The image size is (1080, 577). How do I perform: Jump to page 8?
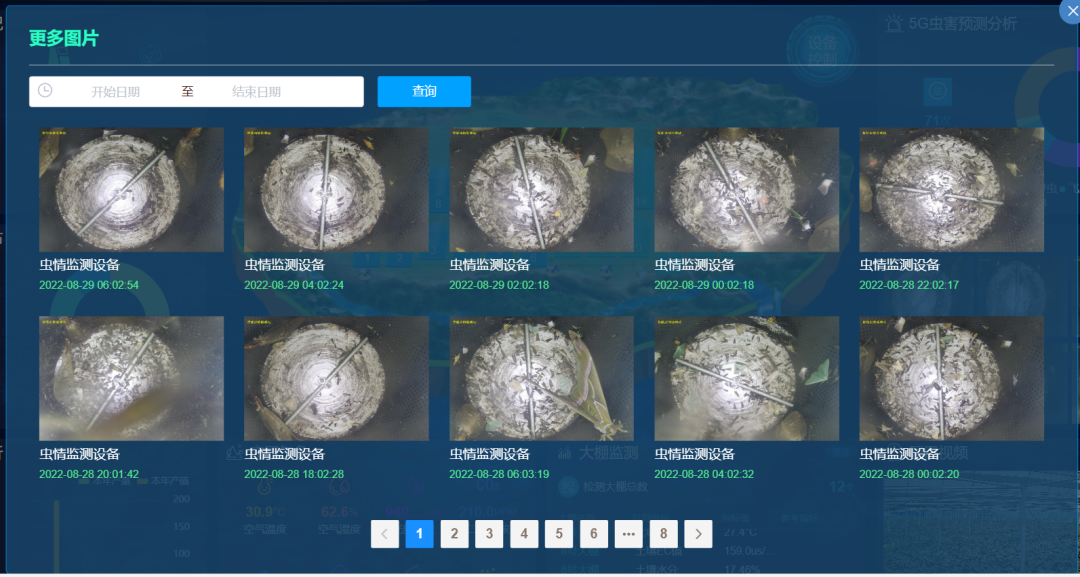click(x=663, y=534)
